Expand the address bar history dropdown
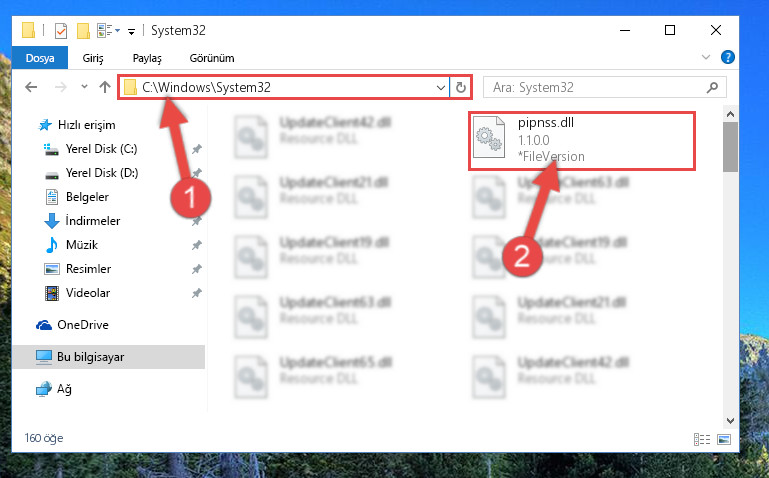The image size is (769, 478). 440,87
